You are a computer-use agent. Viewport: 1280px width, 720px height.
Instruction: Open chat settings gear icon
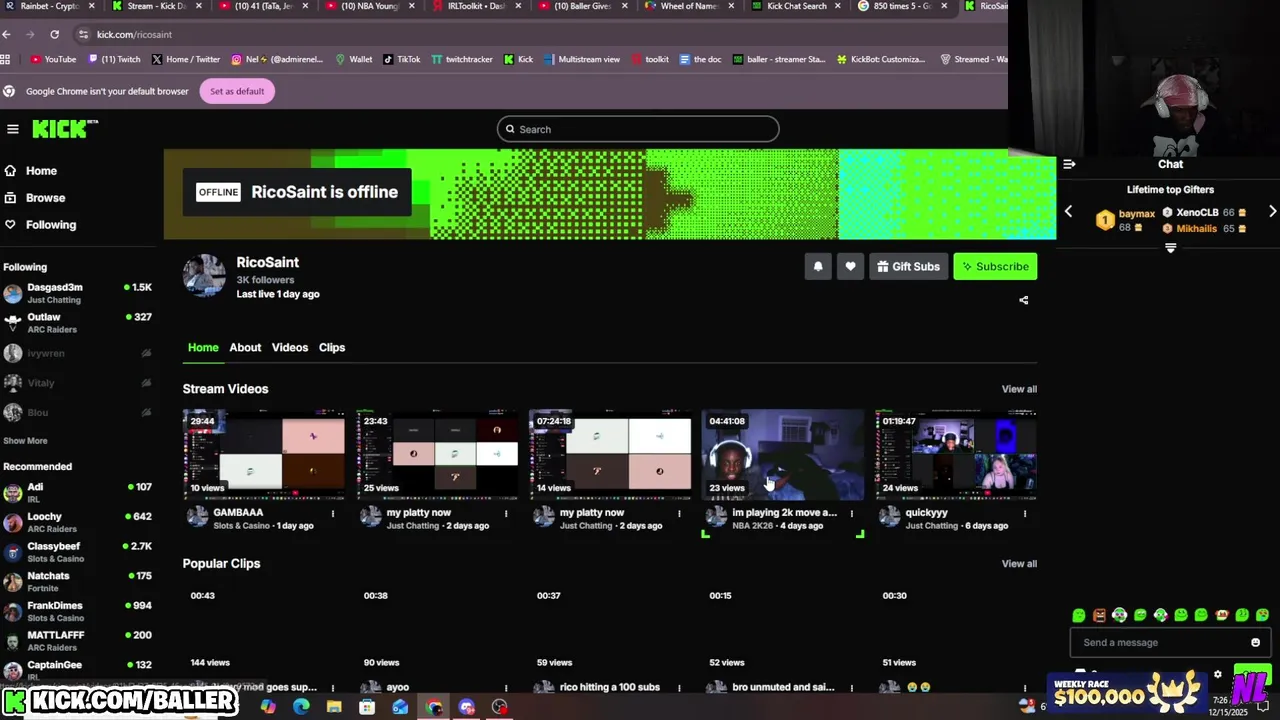click(1217, 674)
